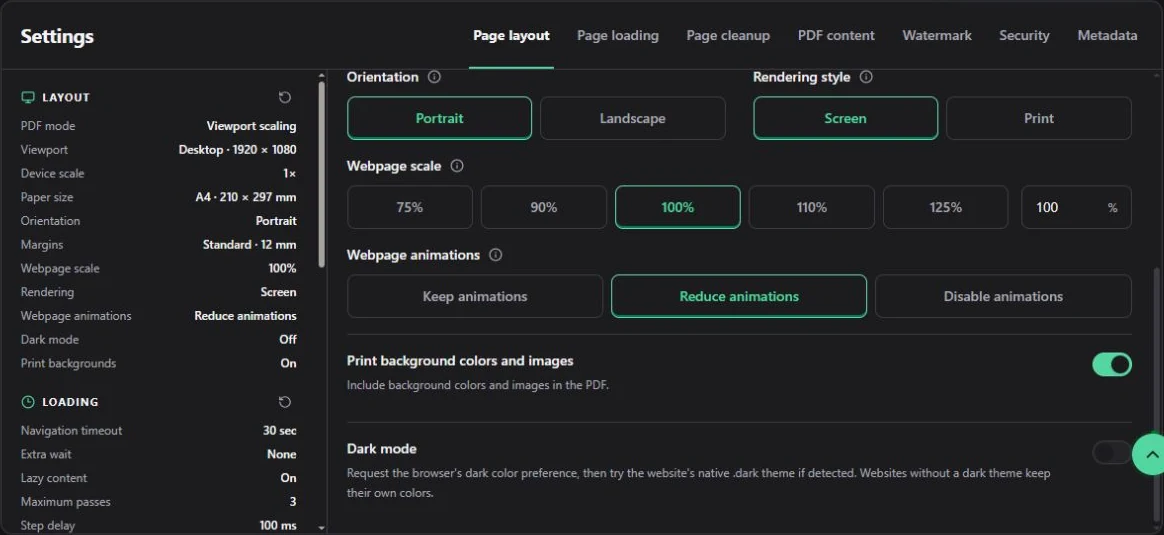1164x535 pixels.
Task: Enable the Dark mode switch
Action: coord(1112,452)
